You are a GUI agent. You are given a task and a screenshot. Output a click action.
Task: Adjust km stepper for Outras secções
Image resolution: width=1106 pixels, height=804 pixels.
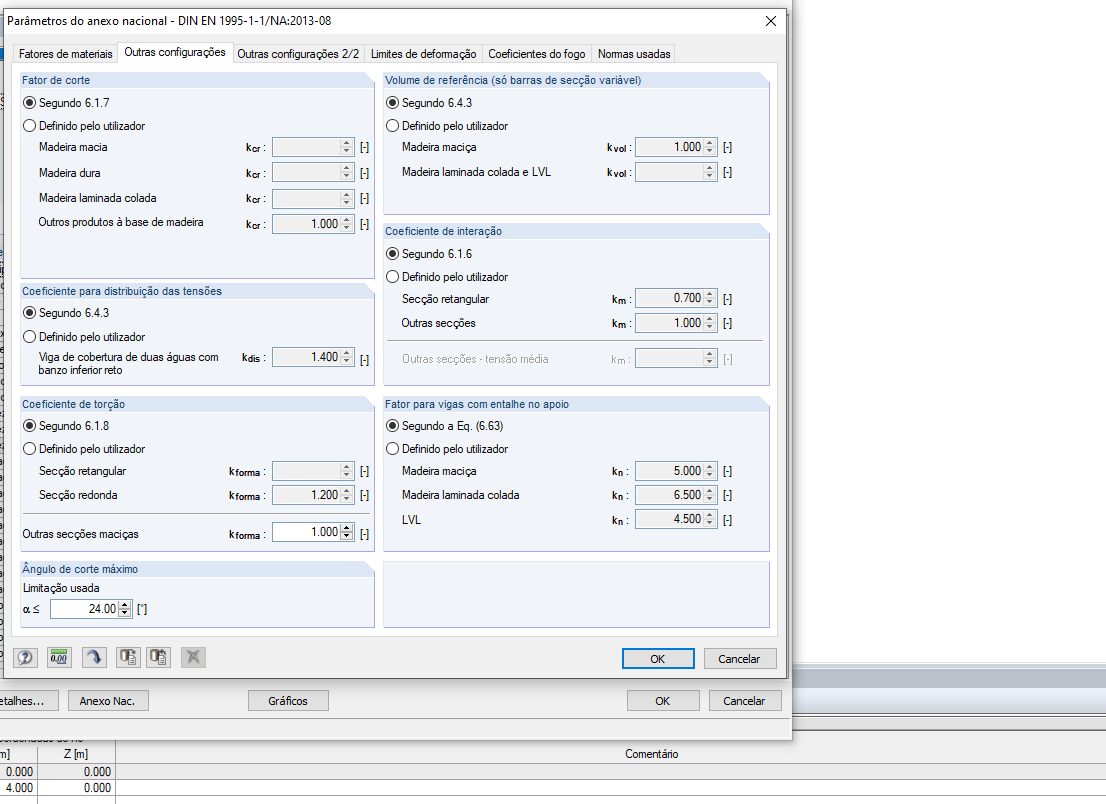coord(710,323)
